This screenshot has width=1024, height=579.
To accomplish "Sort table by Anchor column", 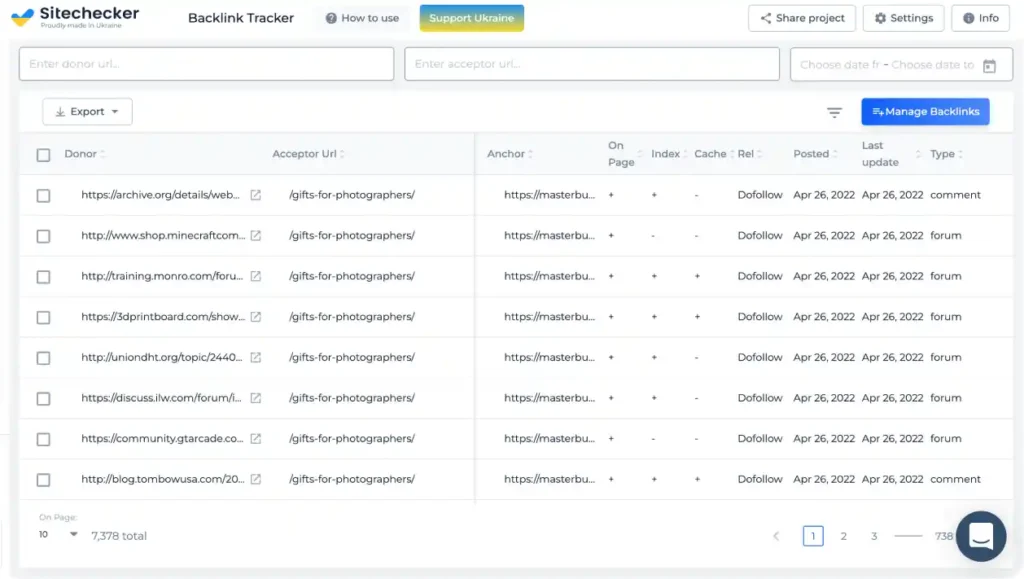I will [510, 154].
